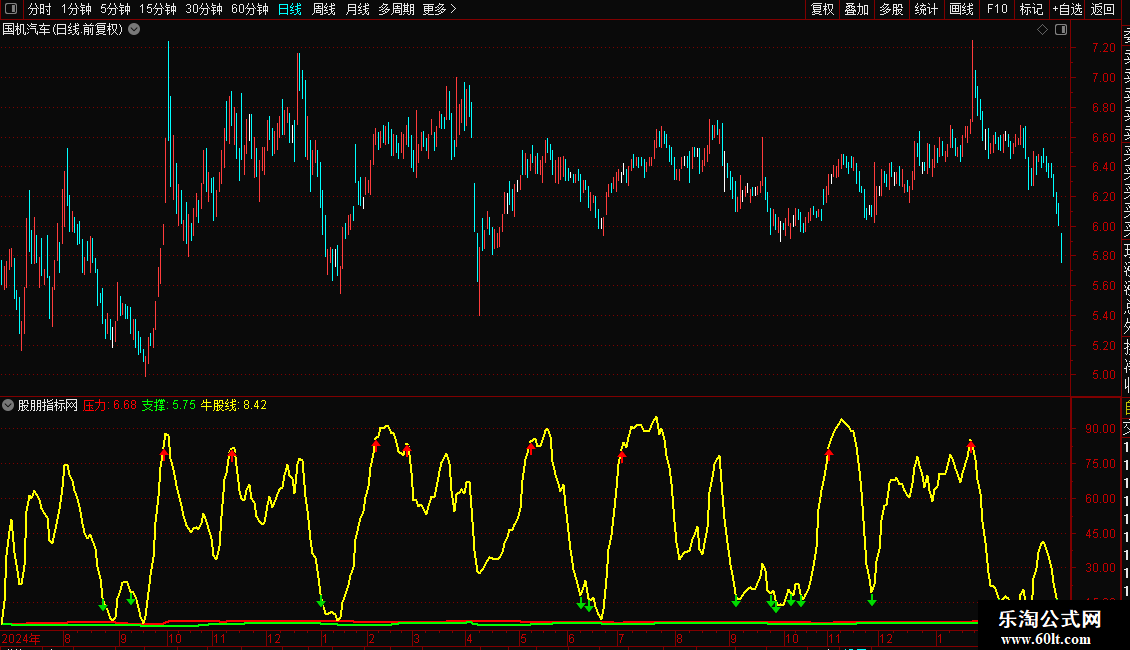This screenshot has width=1130, height=650.
Task: Click the 统计 statistics button
Action: pos(926,9)
